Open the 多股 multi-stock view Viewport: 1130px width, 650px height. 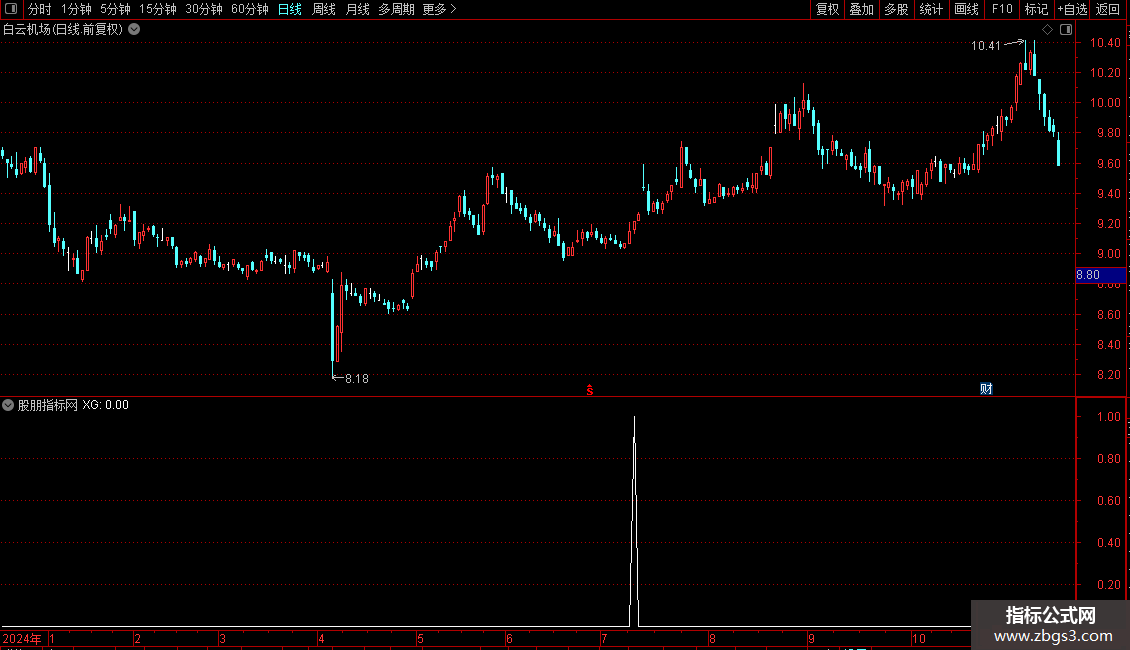click(896, 9)
